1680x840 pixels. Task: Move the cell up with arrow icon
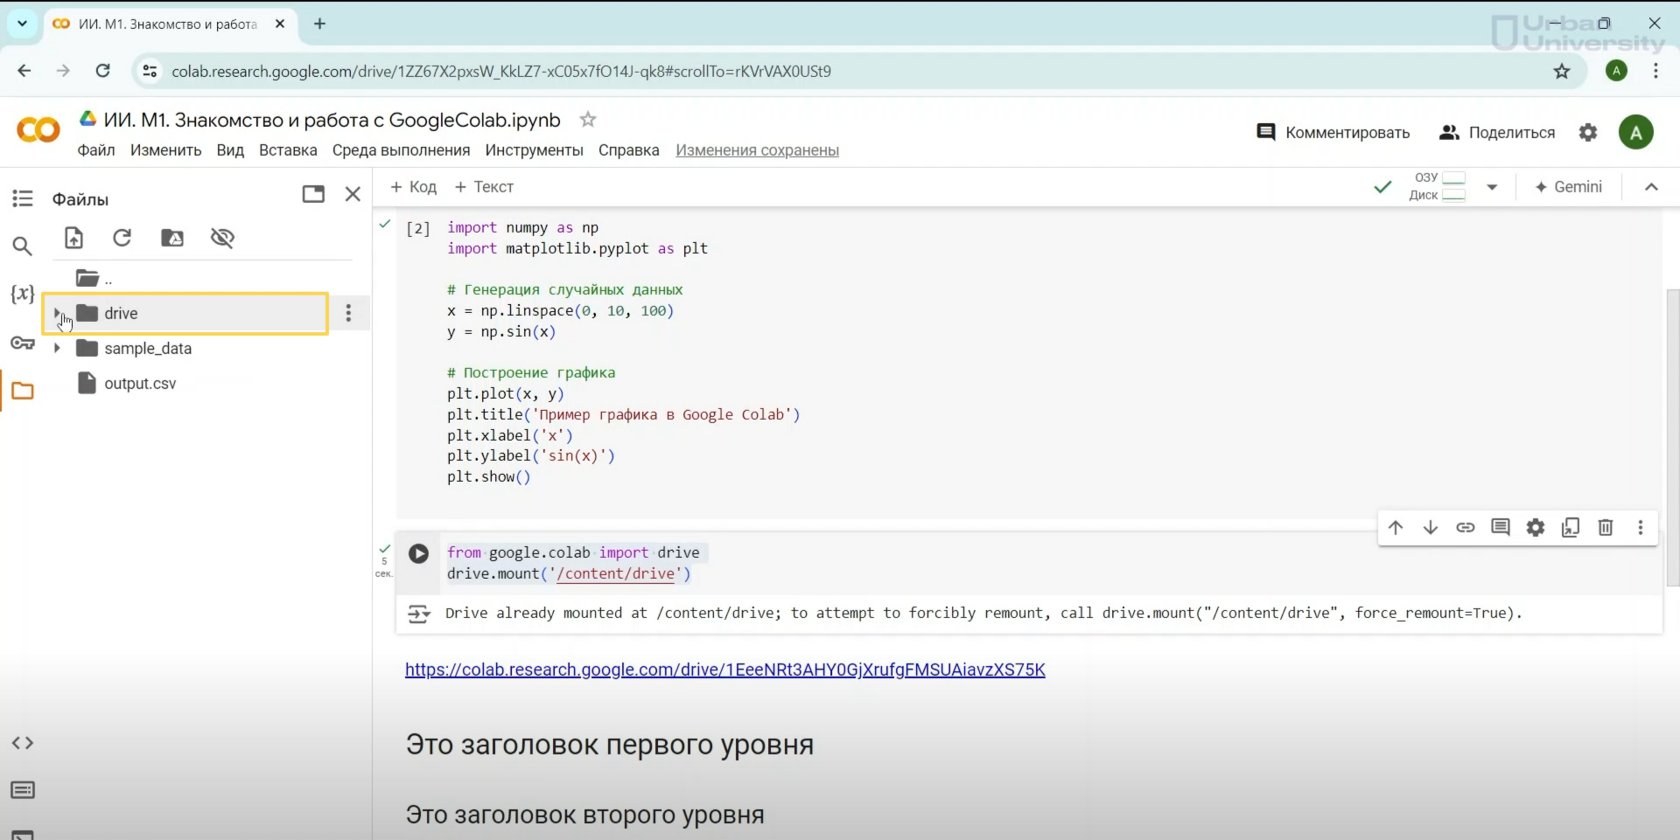(x=1395, y=528)
